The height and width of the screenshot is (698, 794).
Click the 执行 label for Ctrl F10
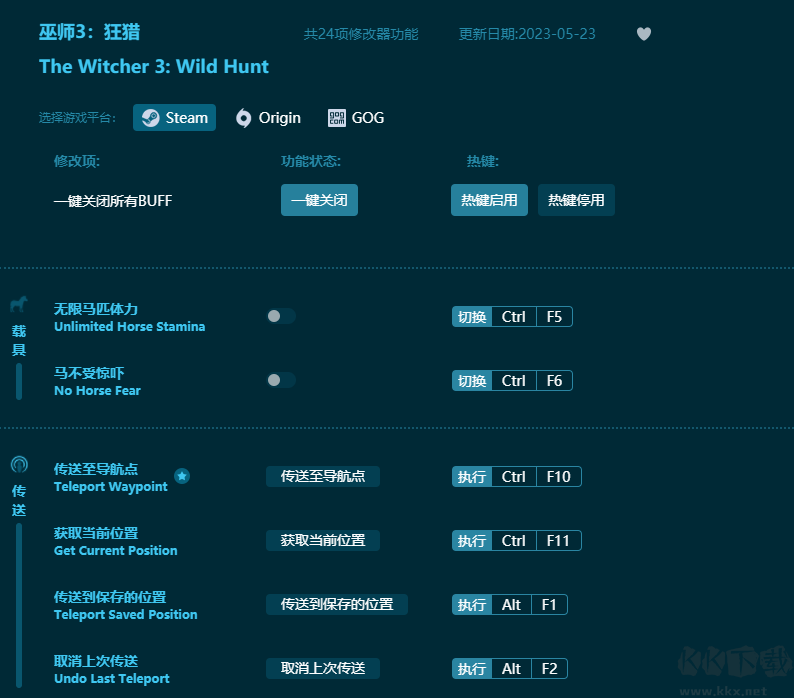(x=472, y=477)
